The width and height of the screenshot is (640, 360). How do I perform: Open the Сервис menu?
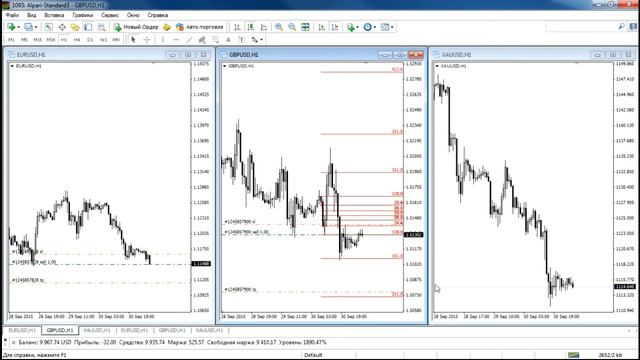click(110, 15)
